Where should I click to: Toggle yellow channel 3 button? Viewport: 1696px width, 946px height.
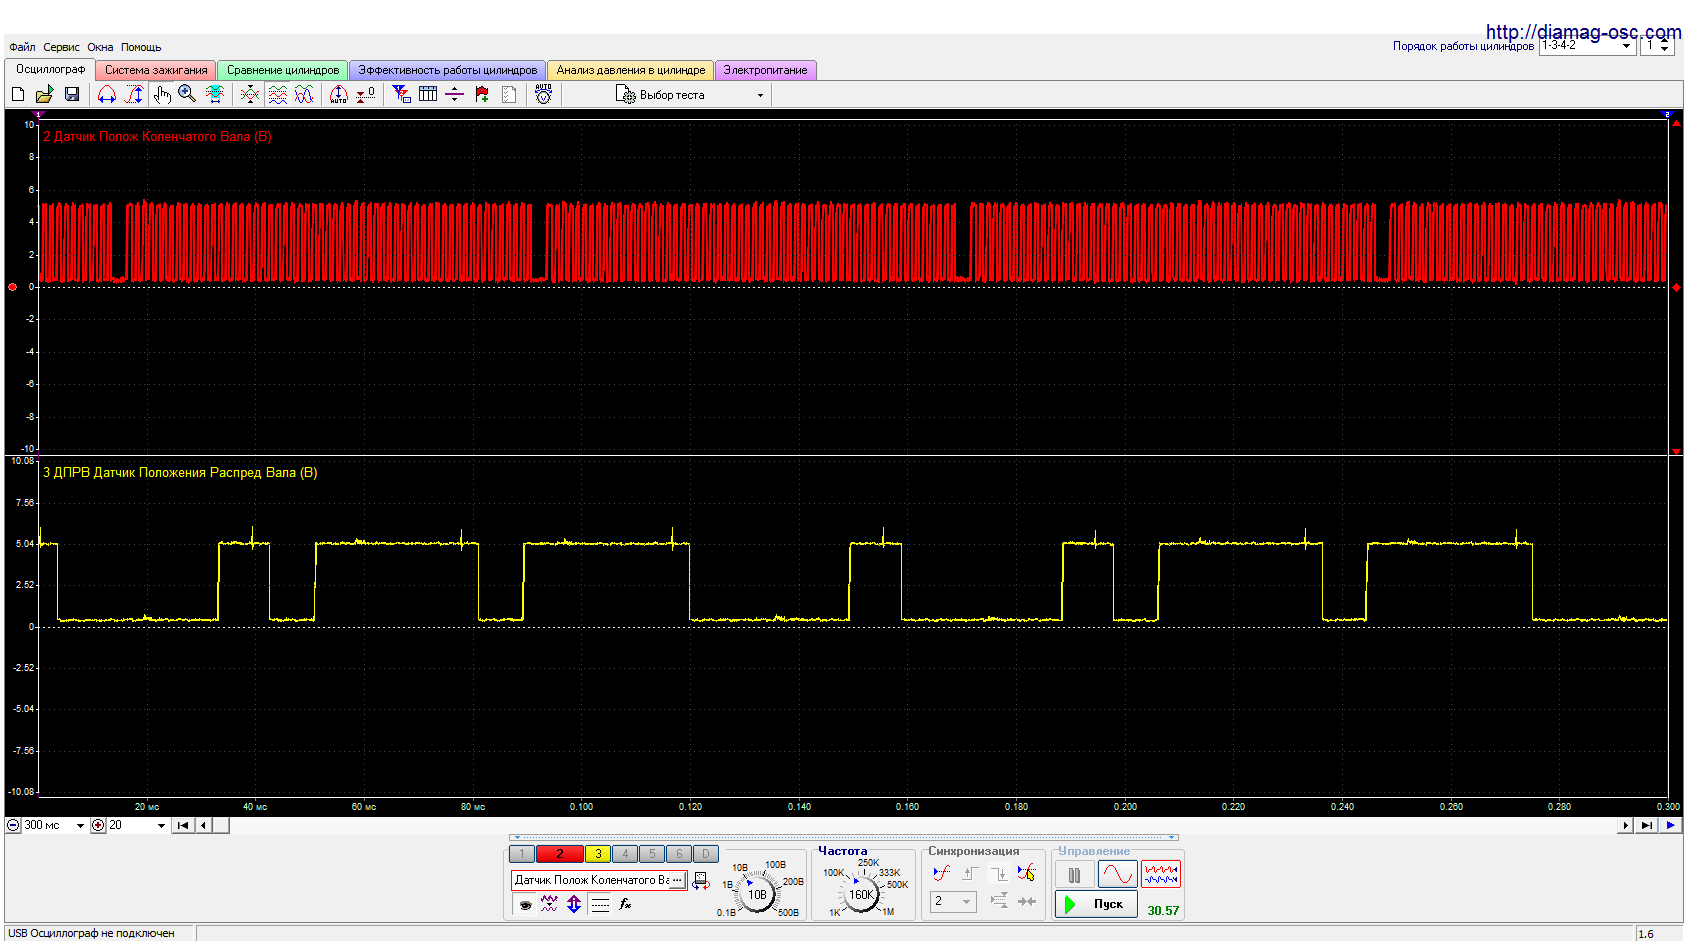[x=598, y=854]
